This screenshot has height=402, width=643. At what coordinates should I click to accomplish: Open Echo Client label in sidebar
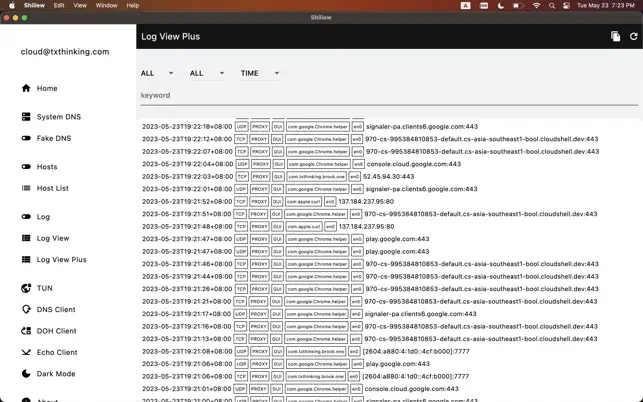coord(57,352)
